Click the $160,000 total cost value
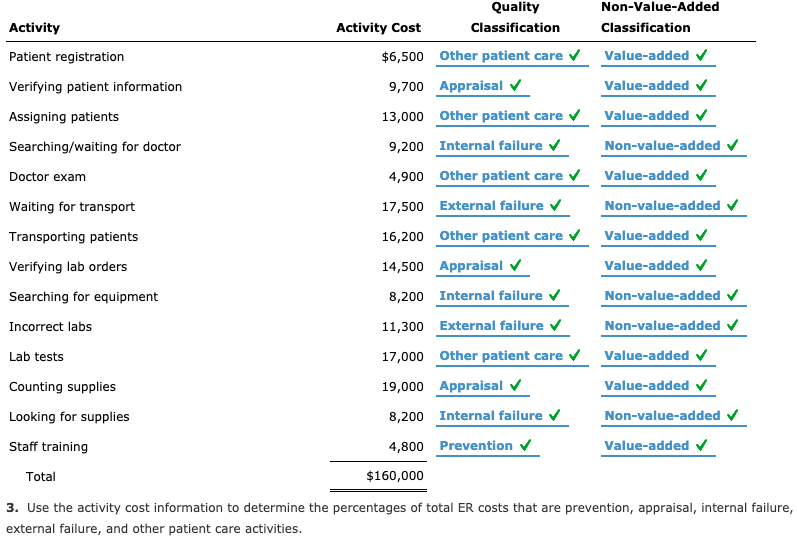Viewport: 797px width, 537px height. (x=395, y=475)
